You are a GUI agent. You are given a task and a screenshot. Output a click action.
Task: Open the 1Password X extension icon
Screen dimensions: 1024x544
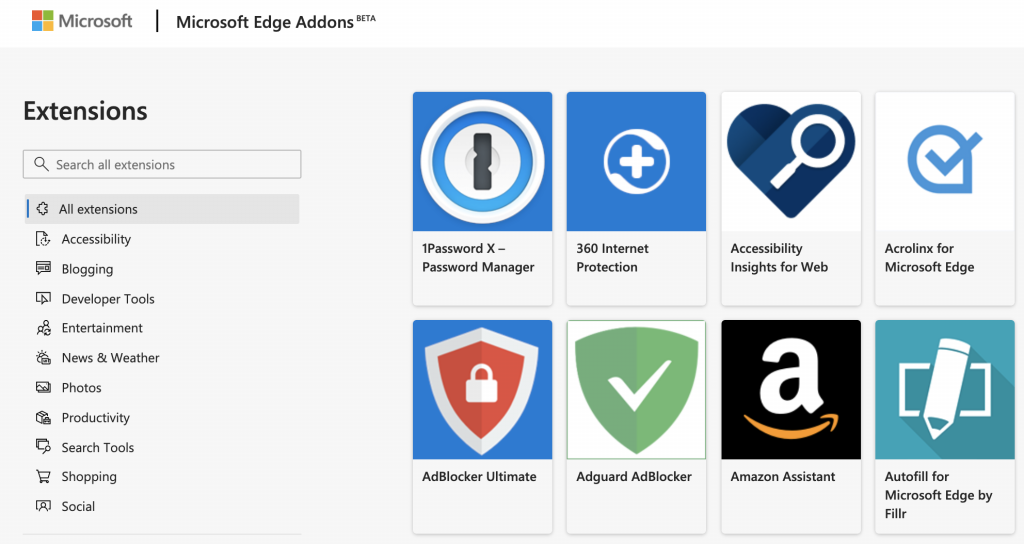coord(482,161)
